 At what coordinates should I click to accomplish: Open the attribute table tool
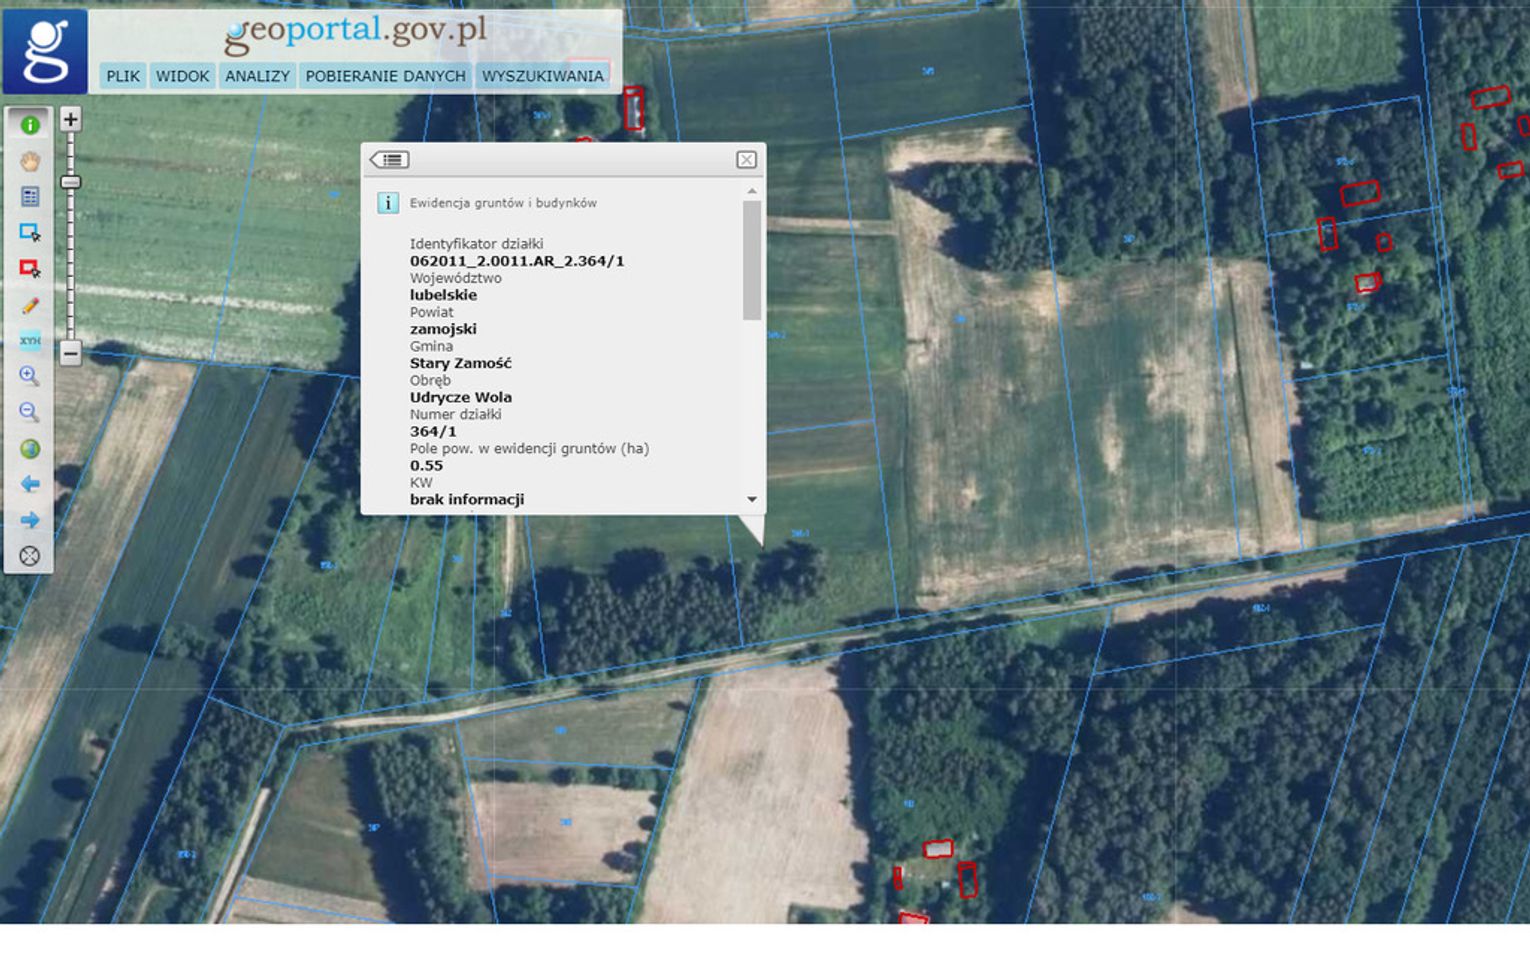click(x=30, y=197)
